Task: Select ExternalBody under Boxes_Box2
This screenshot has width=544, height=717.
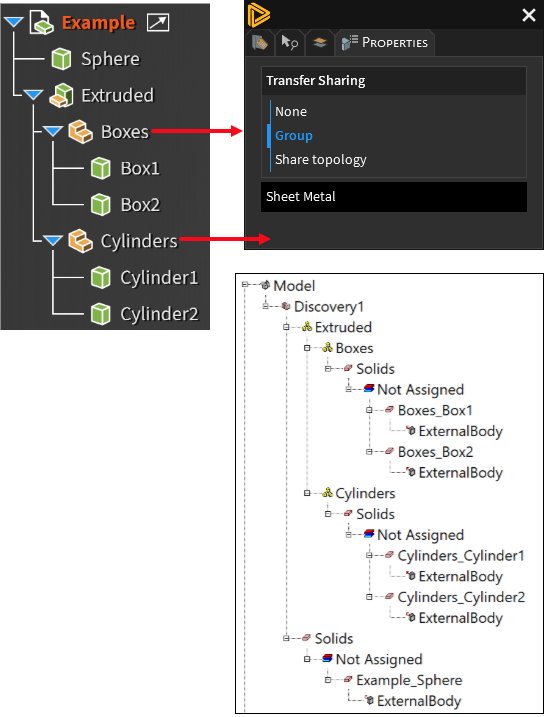Action: pyautogui.click(x=460, y=472)
